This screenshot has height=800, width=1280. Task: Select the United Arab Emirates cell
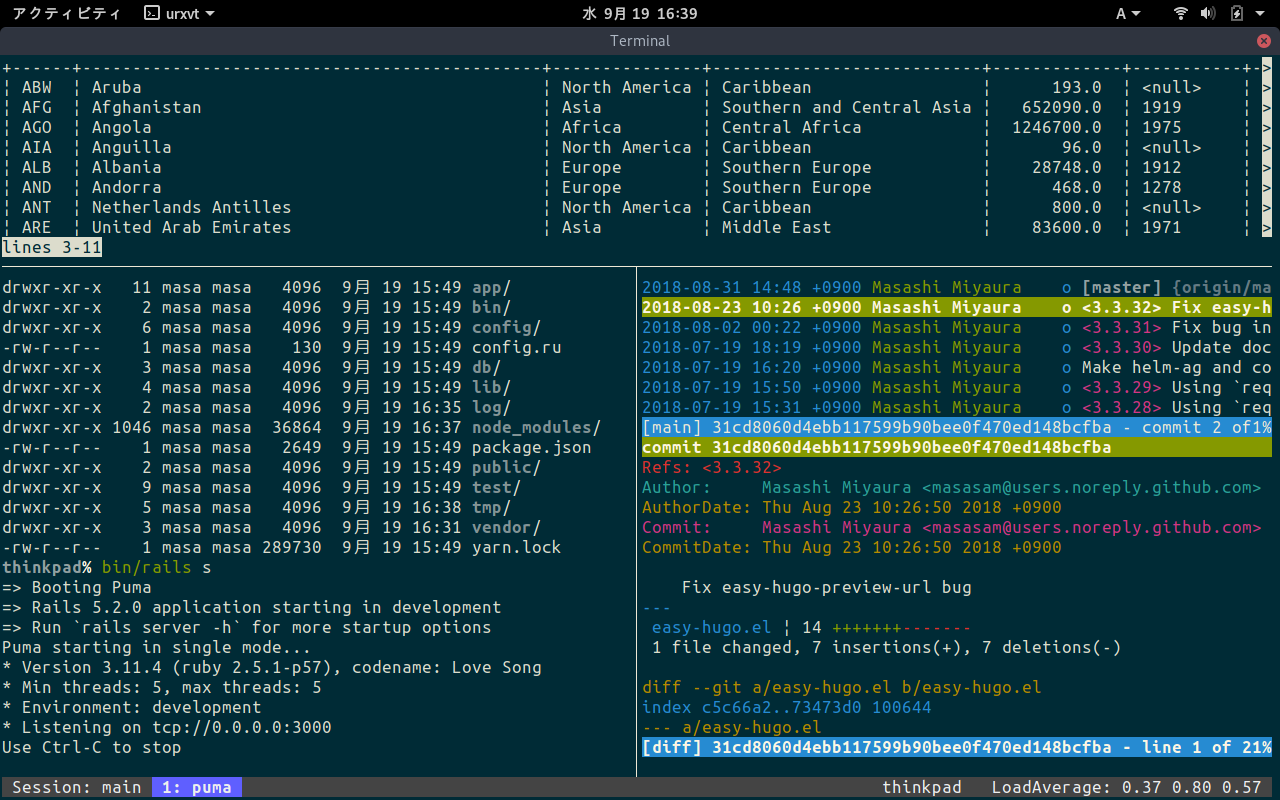[x=192, y=227]
